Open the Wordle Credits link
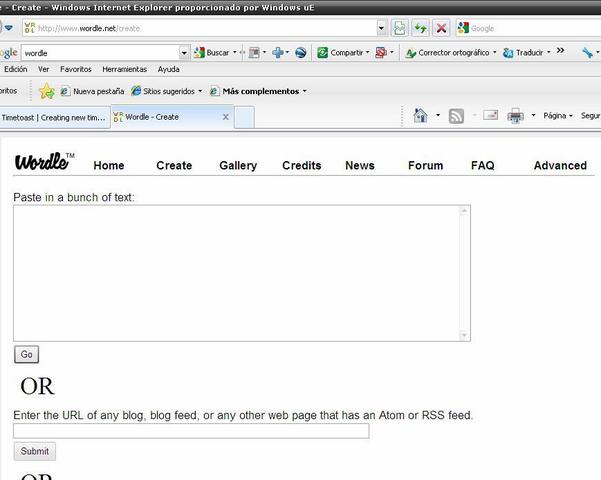This screenshot has width=601, height=480. point(302,165)
